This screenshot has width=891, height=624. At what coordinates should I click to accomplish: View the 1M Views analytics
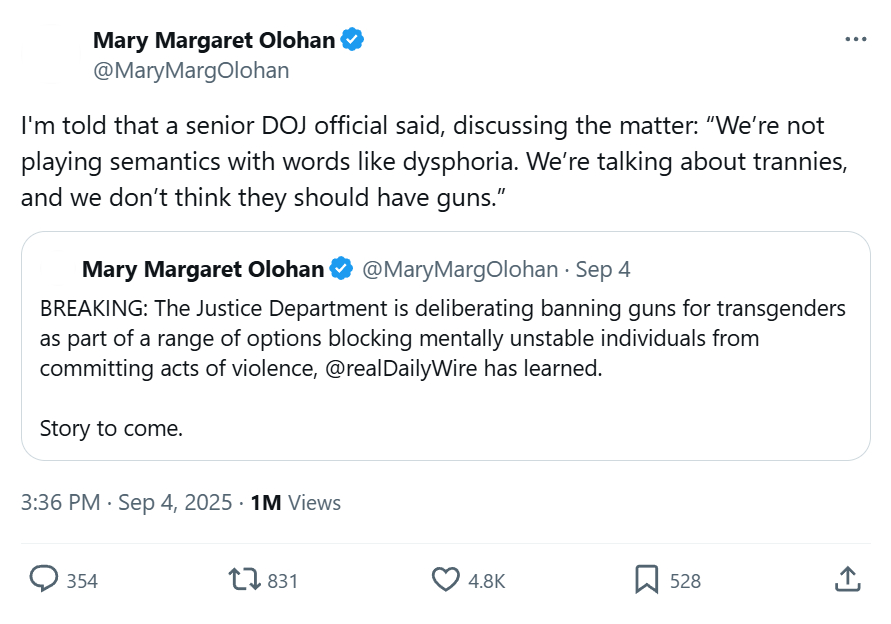tap(296, 502)
